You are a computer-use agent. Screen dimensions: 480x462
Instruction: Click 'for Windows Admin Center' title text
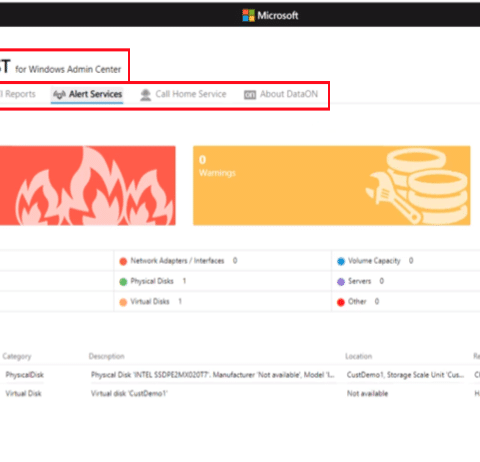point(68,69)
